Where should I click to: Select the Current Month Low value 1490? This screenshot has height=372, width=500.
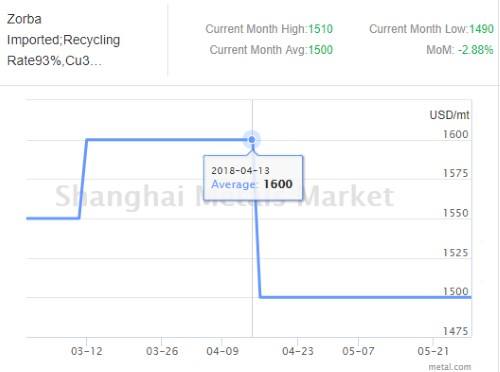[481, 29]
